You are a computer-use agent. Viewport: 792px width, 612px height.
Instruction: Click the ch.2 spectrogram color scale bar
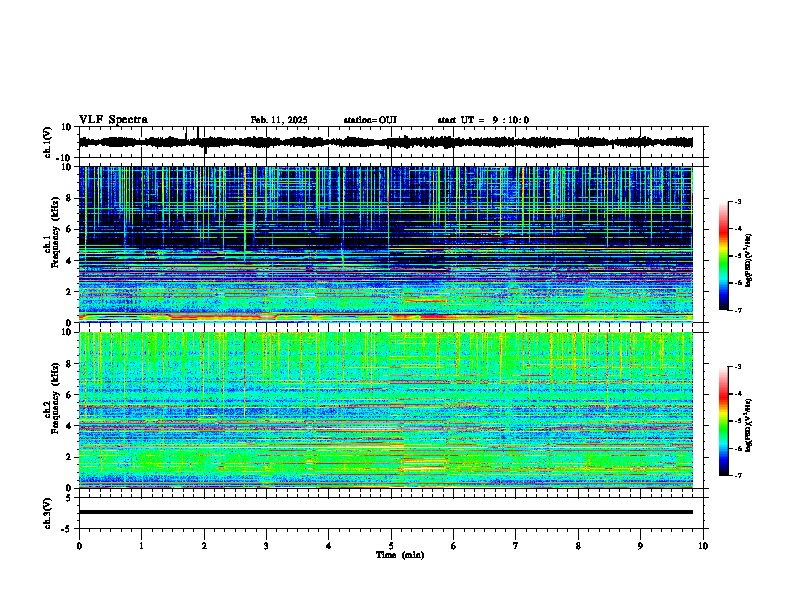[724, 421]
